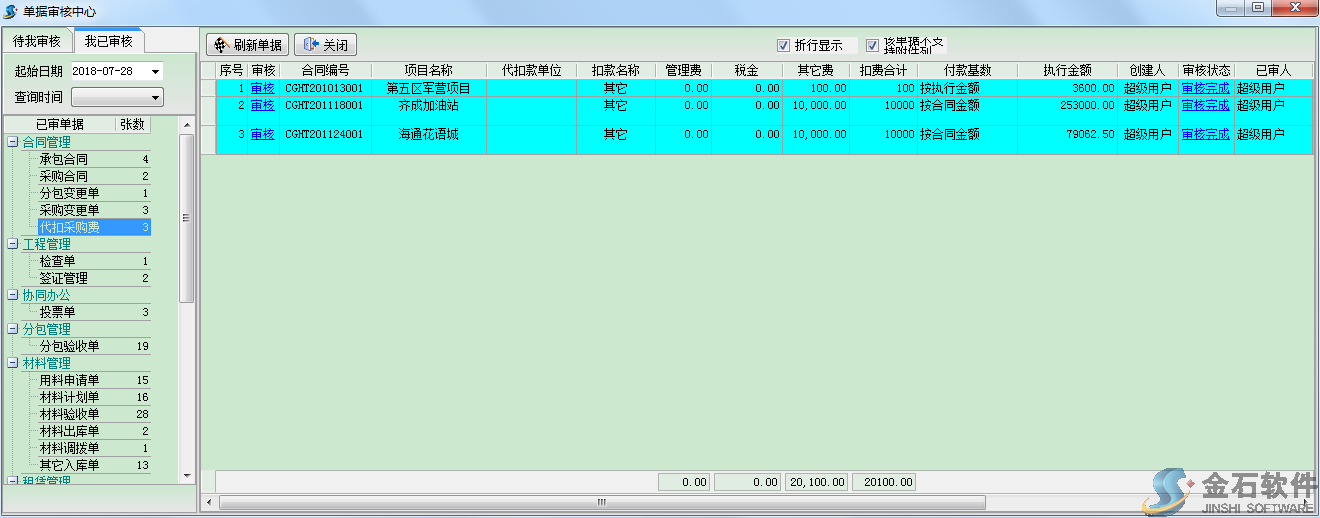Click the horizontal scrollbar left arrow
Viewport: 1320px width, 518px height.
pos(209,502)
